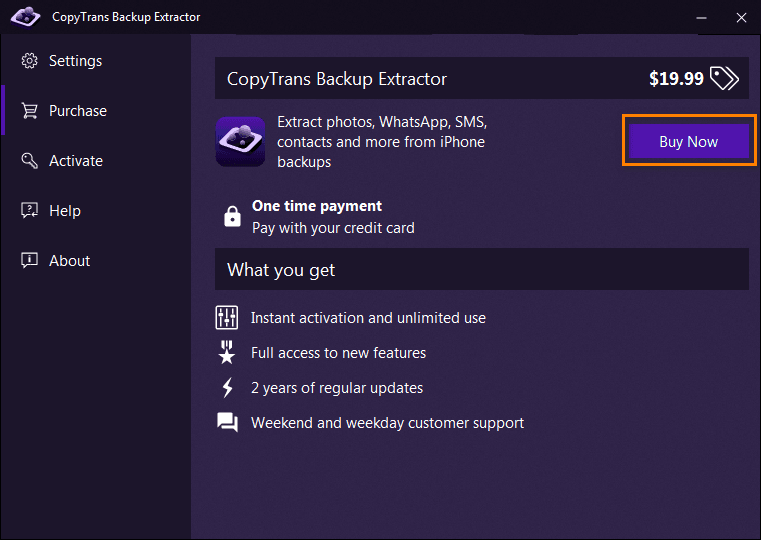The image size is (761, 540).
Task: Select the Purchase menu item
Action: click(x=96, y=111)
